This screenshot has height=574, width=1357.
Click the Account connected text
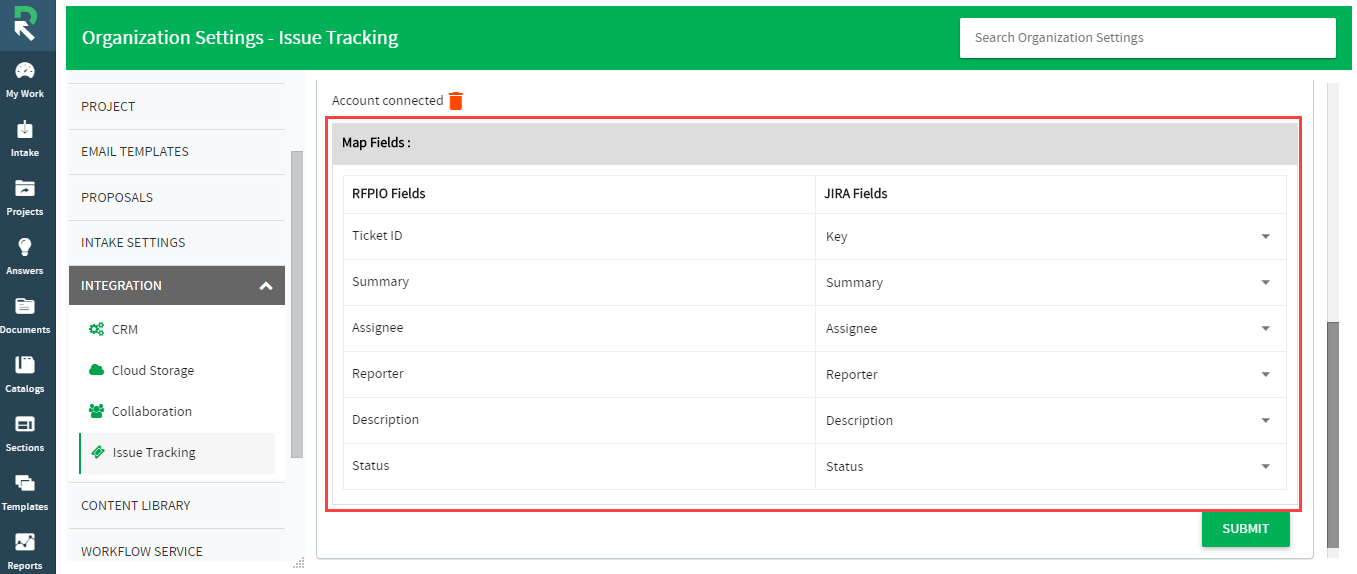click(x=387, y=101)
